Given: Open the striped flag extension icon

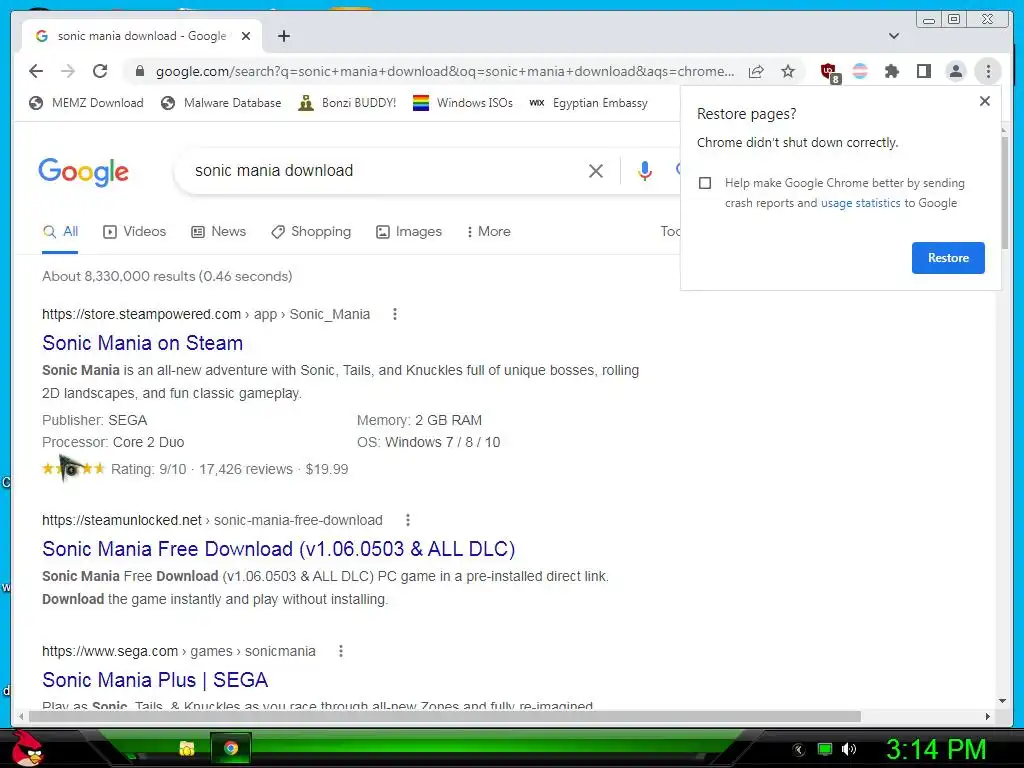Looking at the screenshot, I should (x=860, y=71).
